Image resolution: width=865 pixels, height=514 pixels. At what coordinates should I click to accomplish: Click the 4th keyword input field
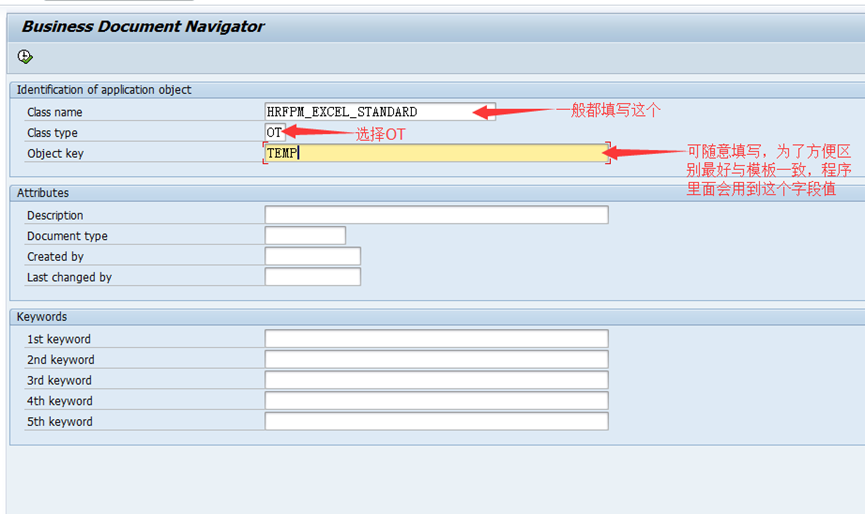pos(436,401)
